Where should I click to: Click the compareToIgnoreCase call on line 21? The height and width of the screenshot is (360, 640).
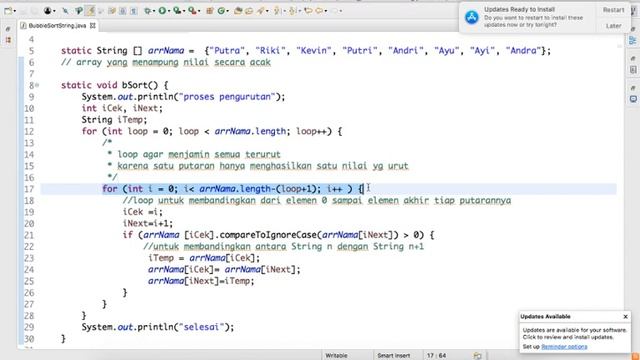pos(268,235)
